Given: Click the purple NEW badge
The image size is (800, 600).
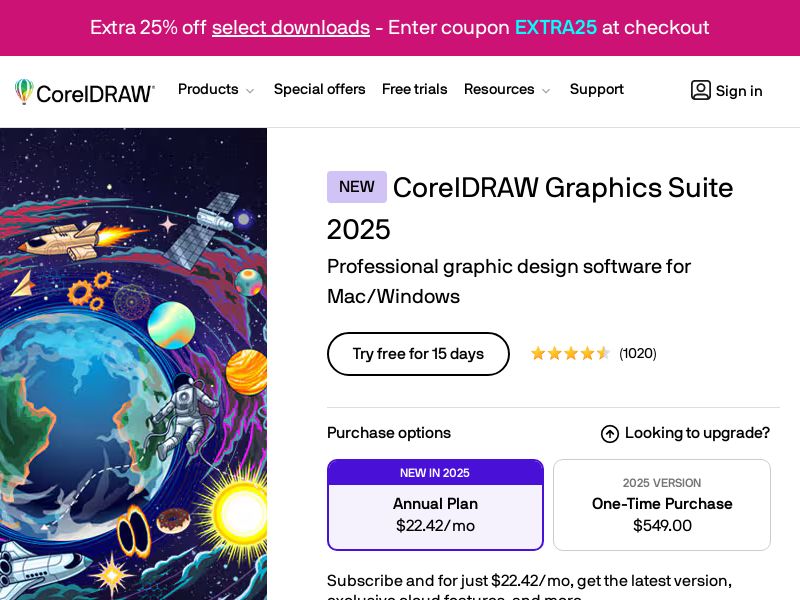Looking at the screenshot, I should (x=357, y=187).
